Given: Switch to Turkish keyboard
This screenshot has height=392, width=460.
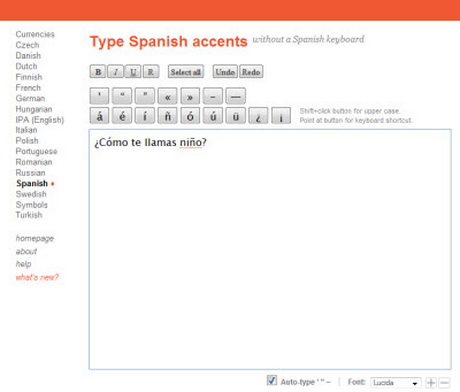Looking at the screenshot, I should (29, 215).
